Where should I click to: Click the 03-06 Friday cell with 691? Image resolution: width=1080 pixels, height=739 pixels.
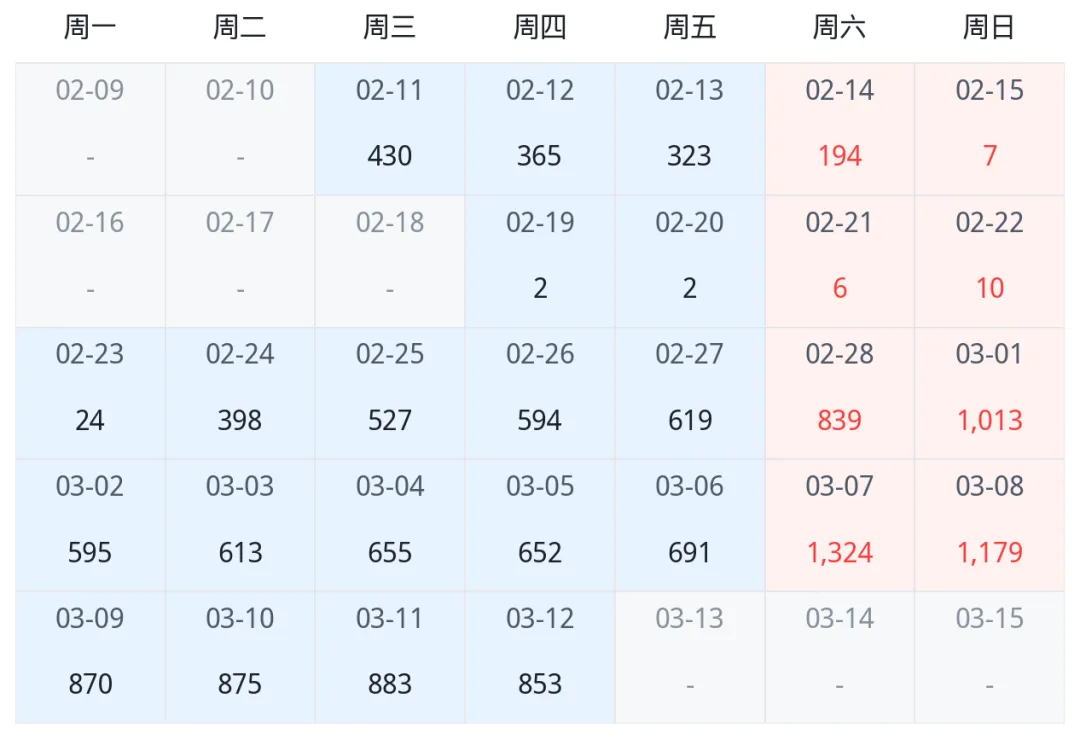[x=689, y=525]
